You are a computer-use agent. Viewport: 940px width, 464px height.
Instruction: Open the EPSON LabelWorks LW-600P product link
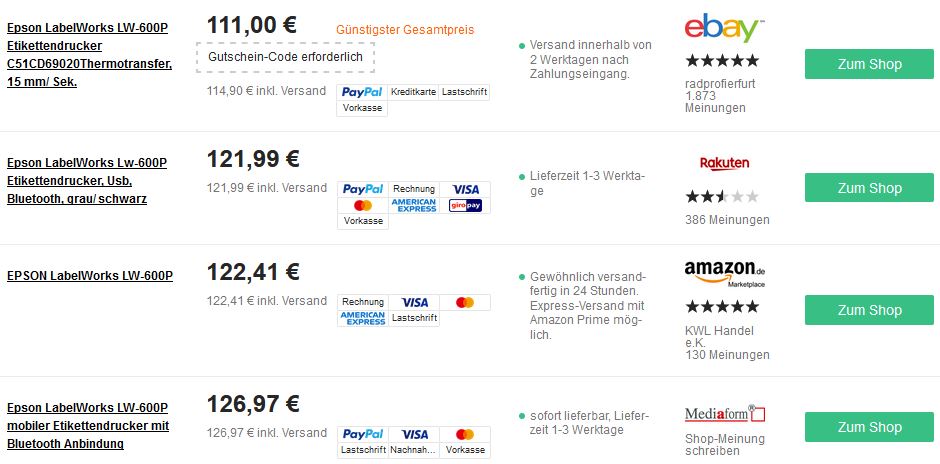click(90, 276)
